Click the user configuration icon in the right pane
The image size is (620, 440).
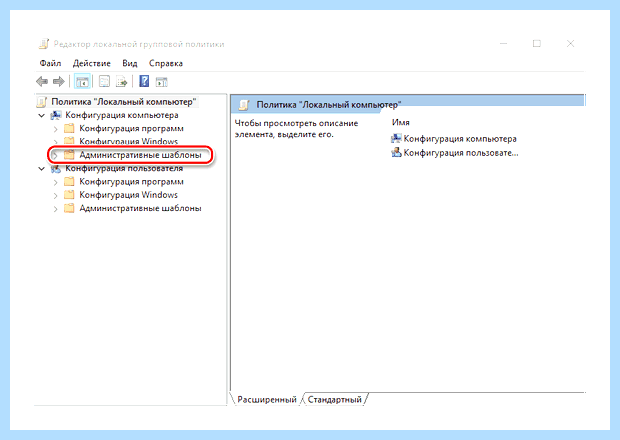(396, 152)
